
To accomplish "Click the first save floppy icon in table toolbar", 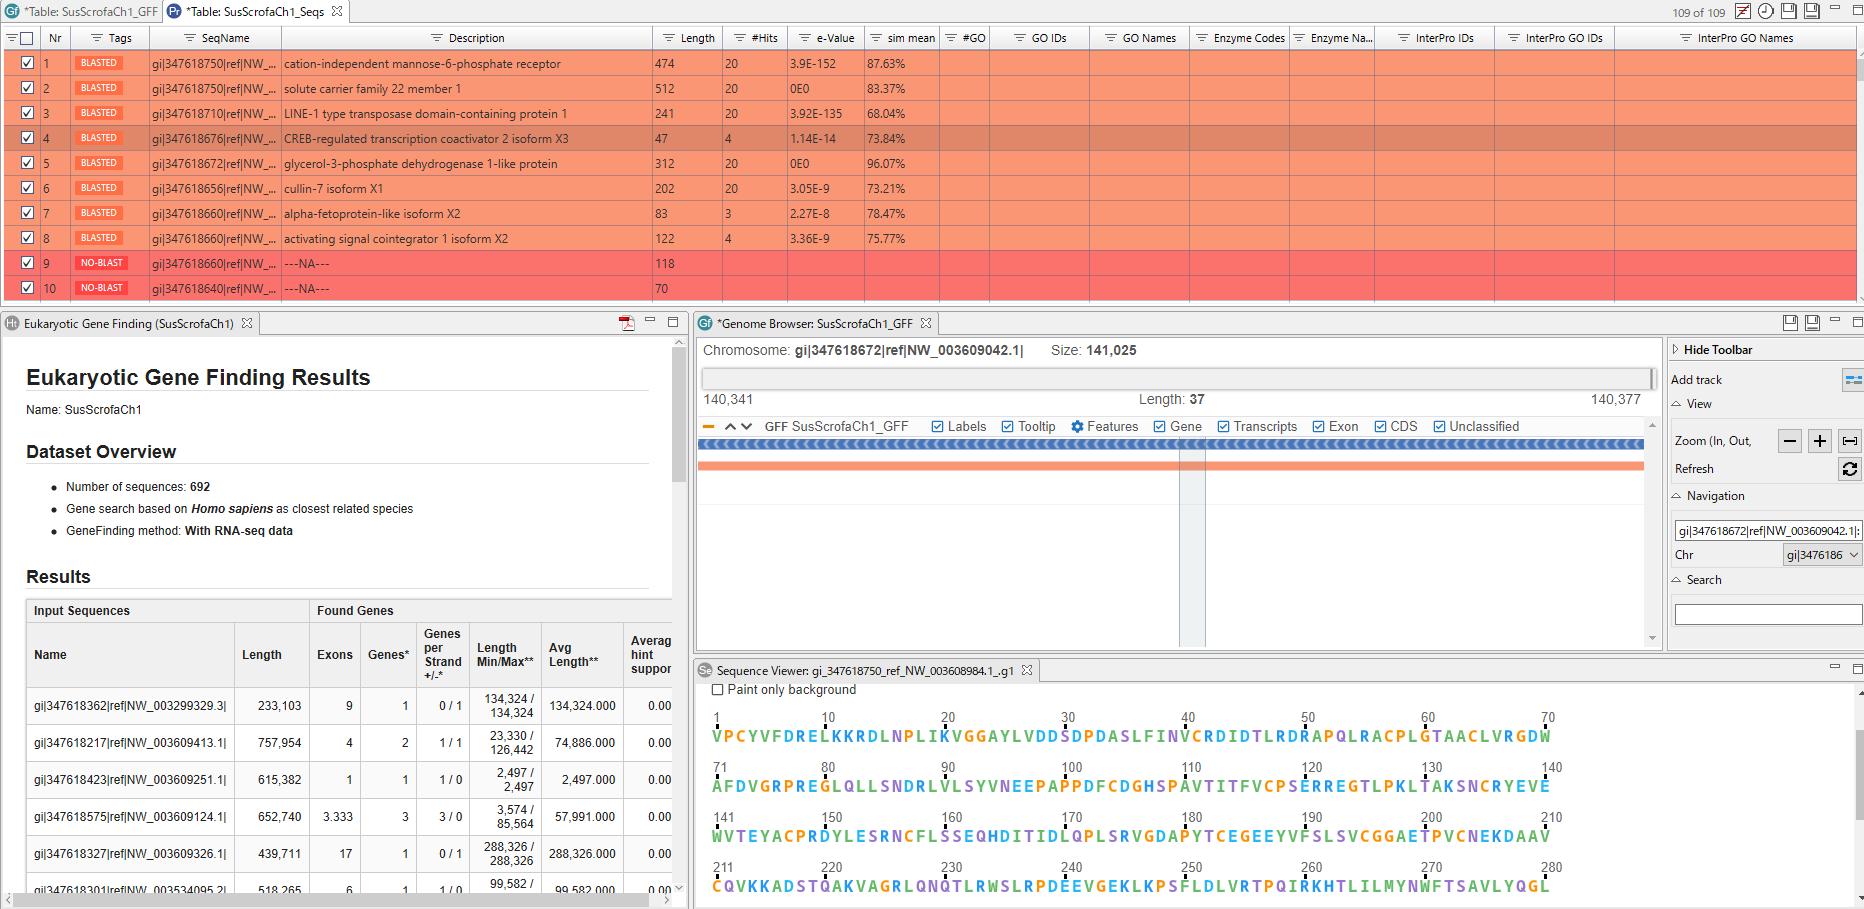I will 1789,12.
